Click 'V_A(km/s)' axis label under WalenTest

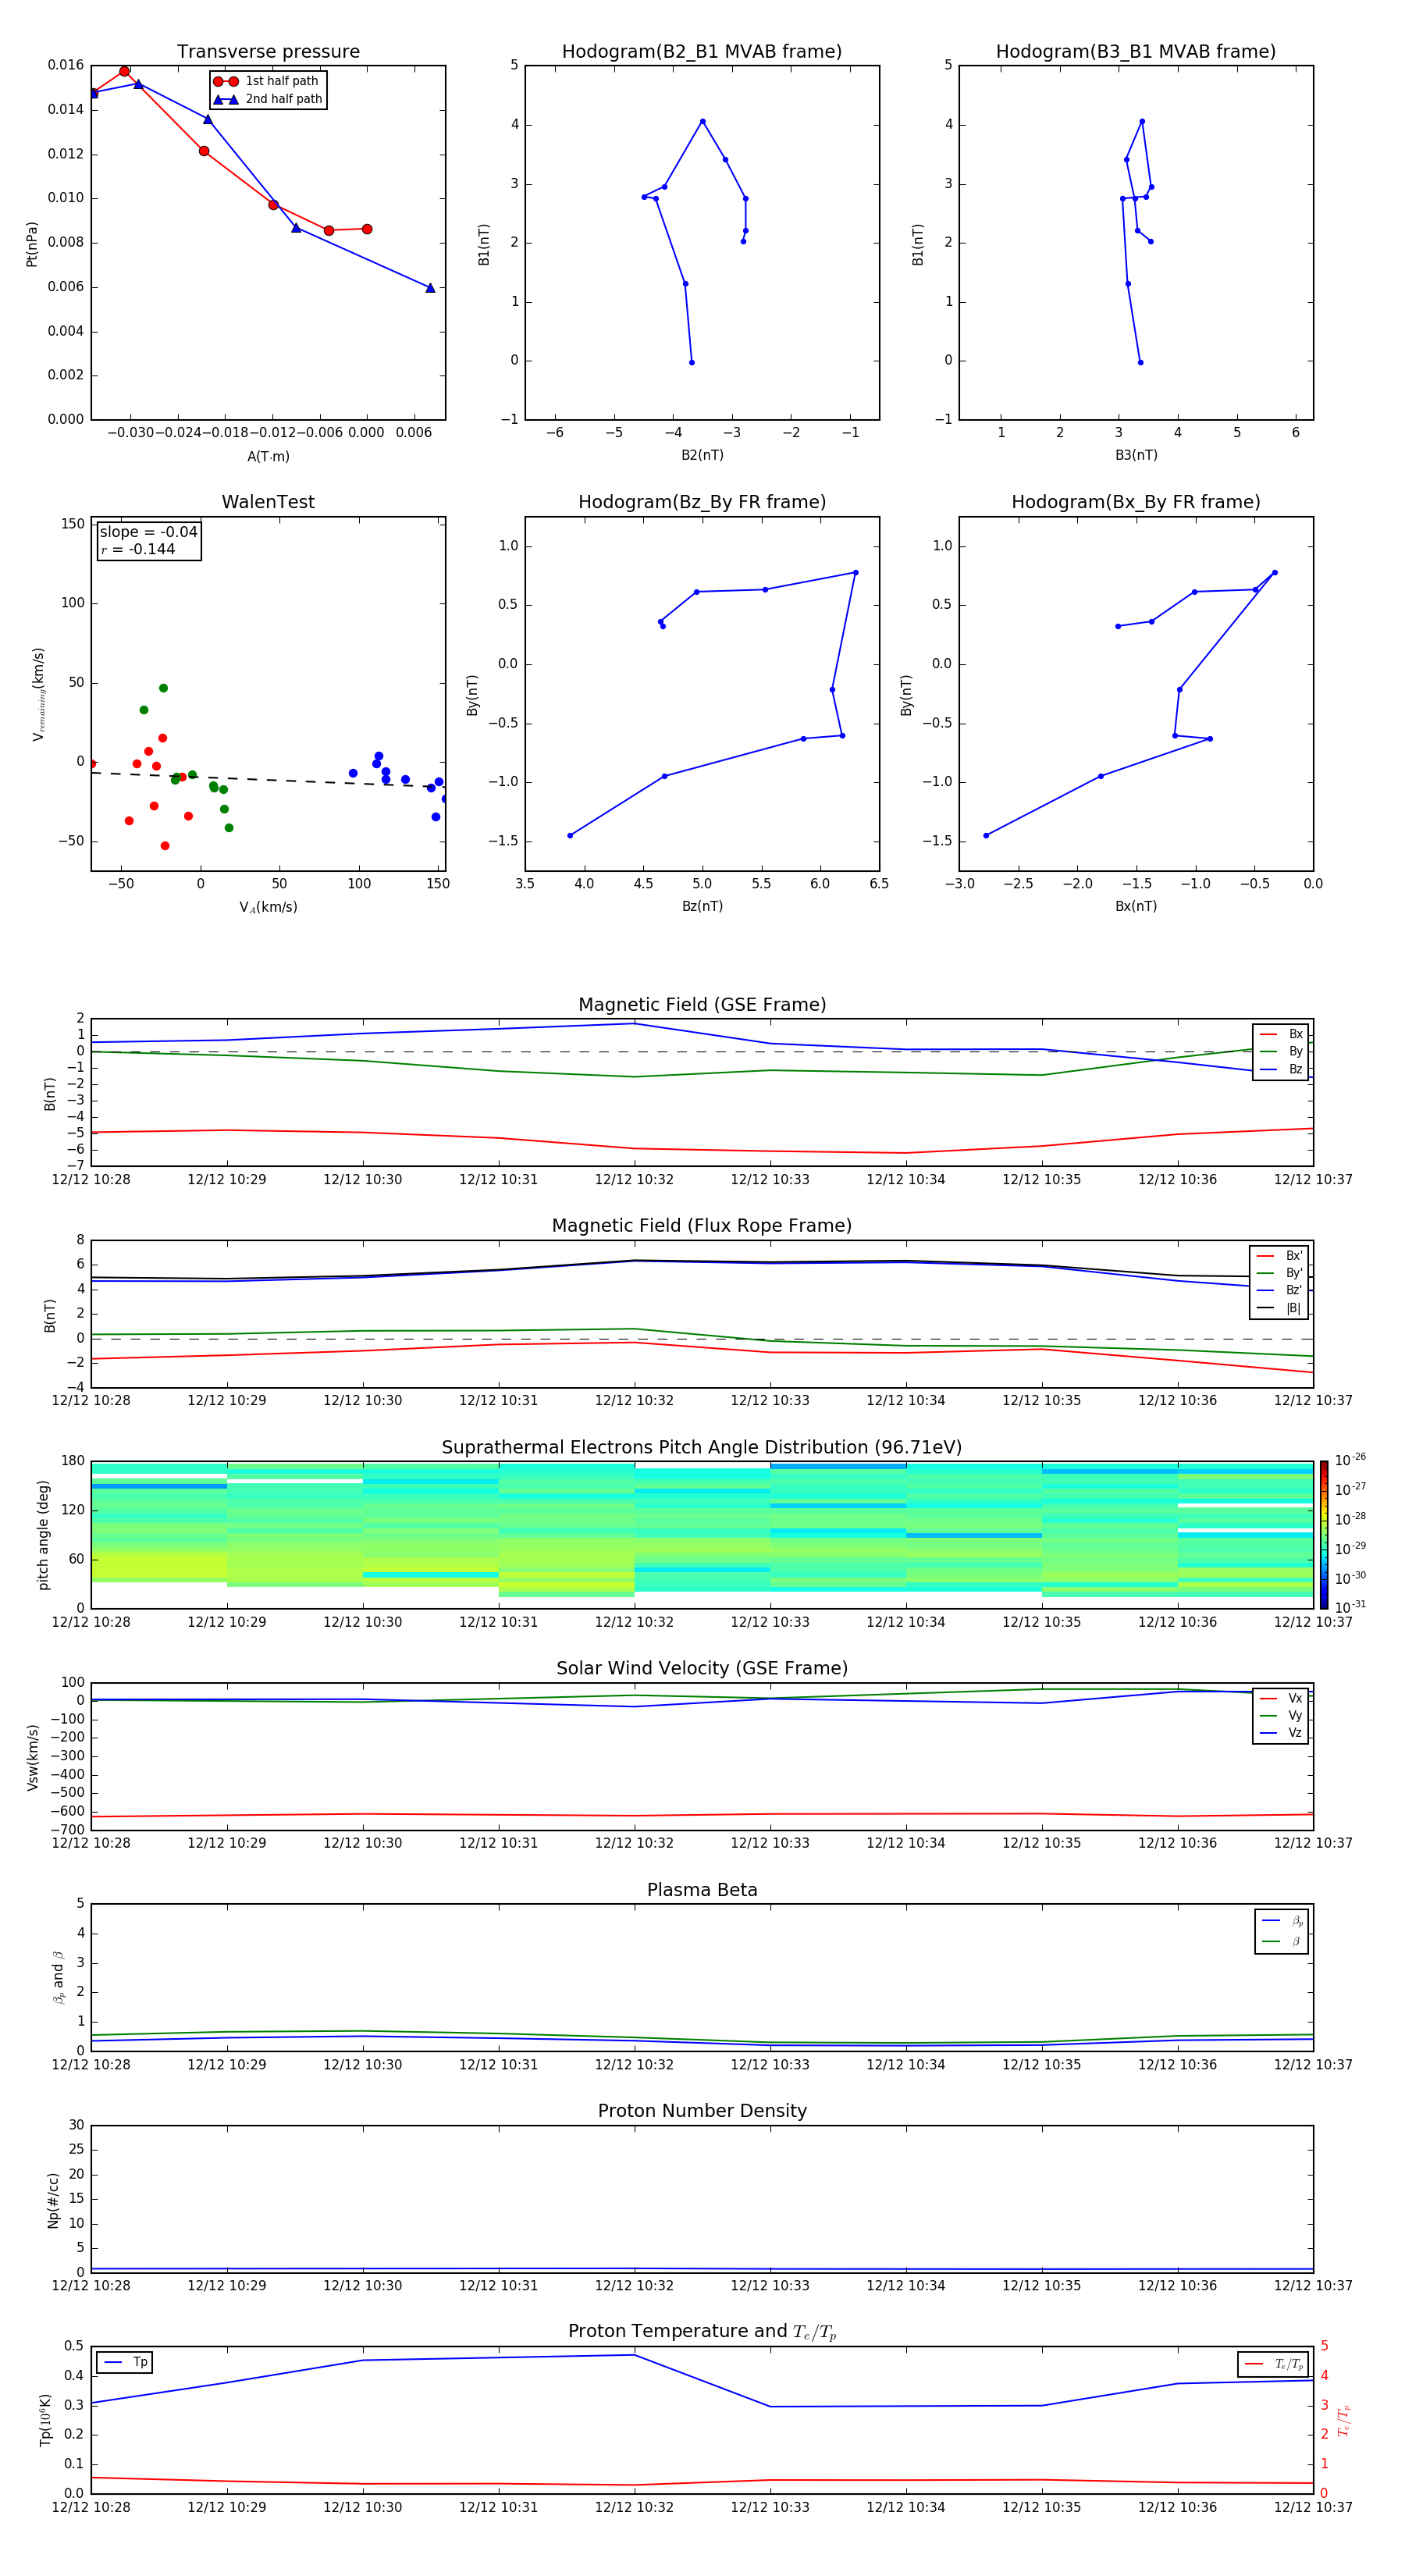point(268,907)
